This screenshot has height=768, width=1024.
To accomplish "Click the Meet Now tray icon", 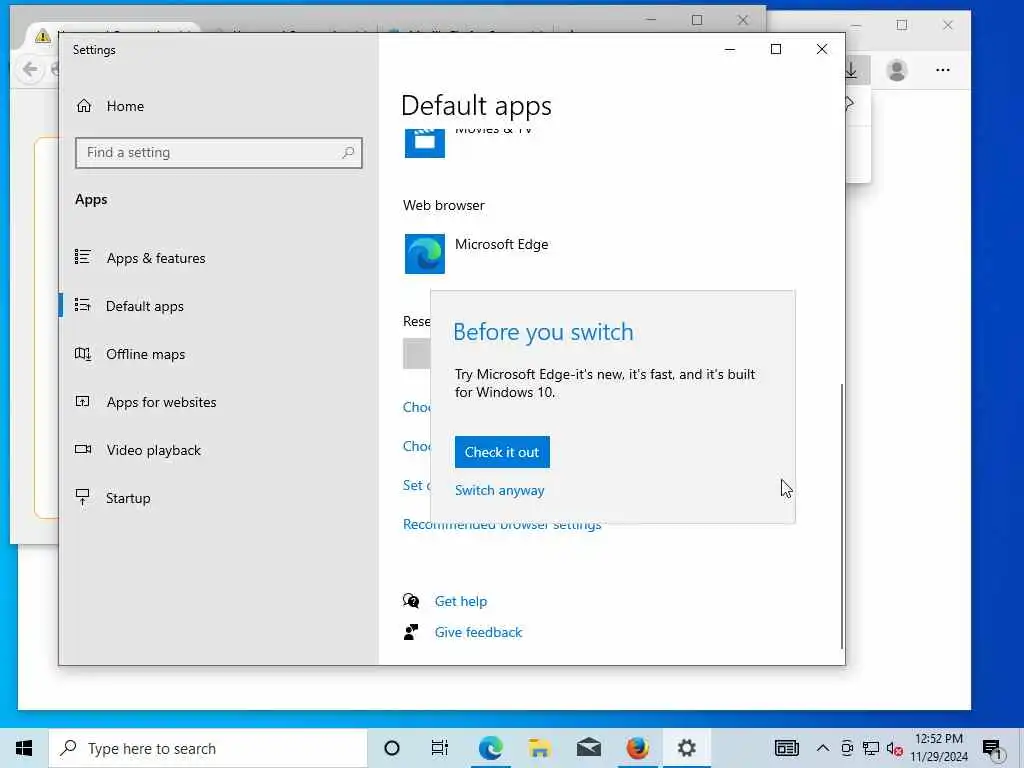I will click(x=847, y=748).
